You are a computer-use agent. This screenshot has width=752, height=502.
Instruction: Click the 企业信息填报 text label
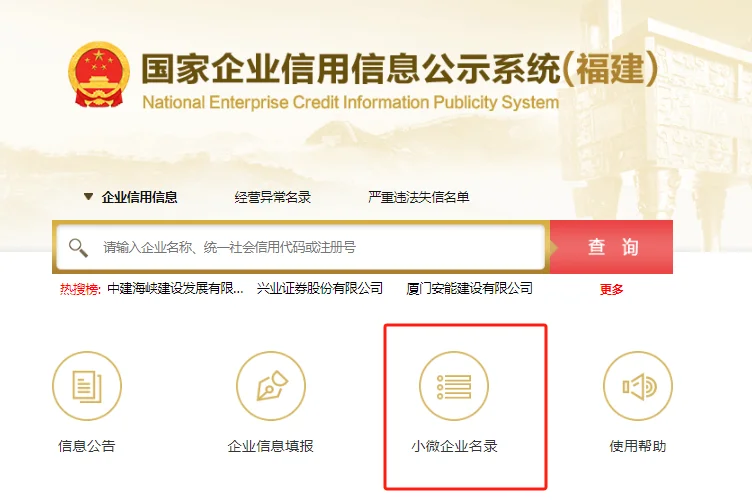pos(270,446)
